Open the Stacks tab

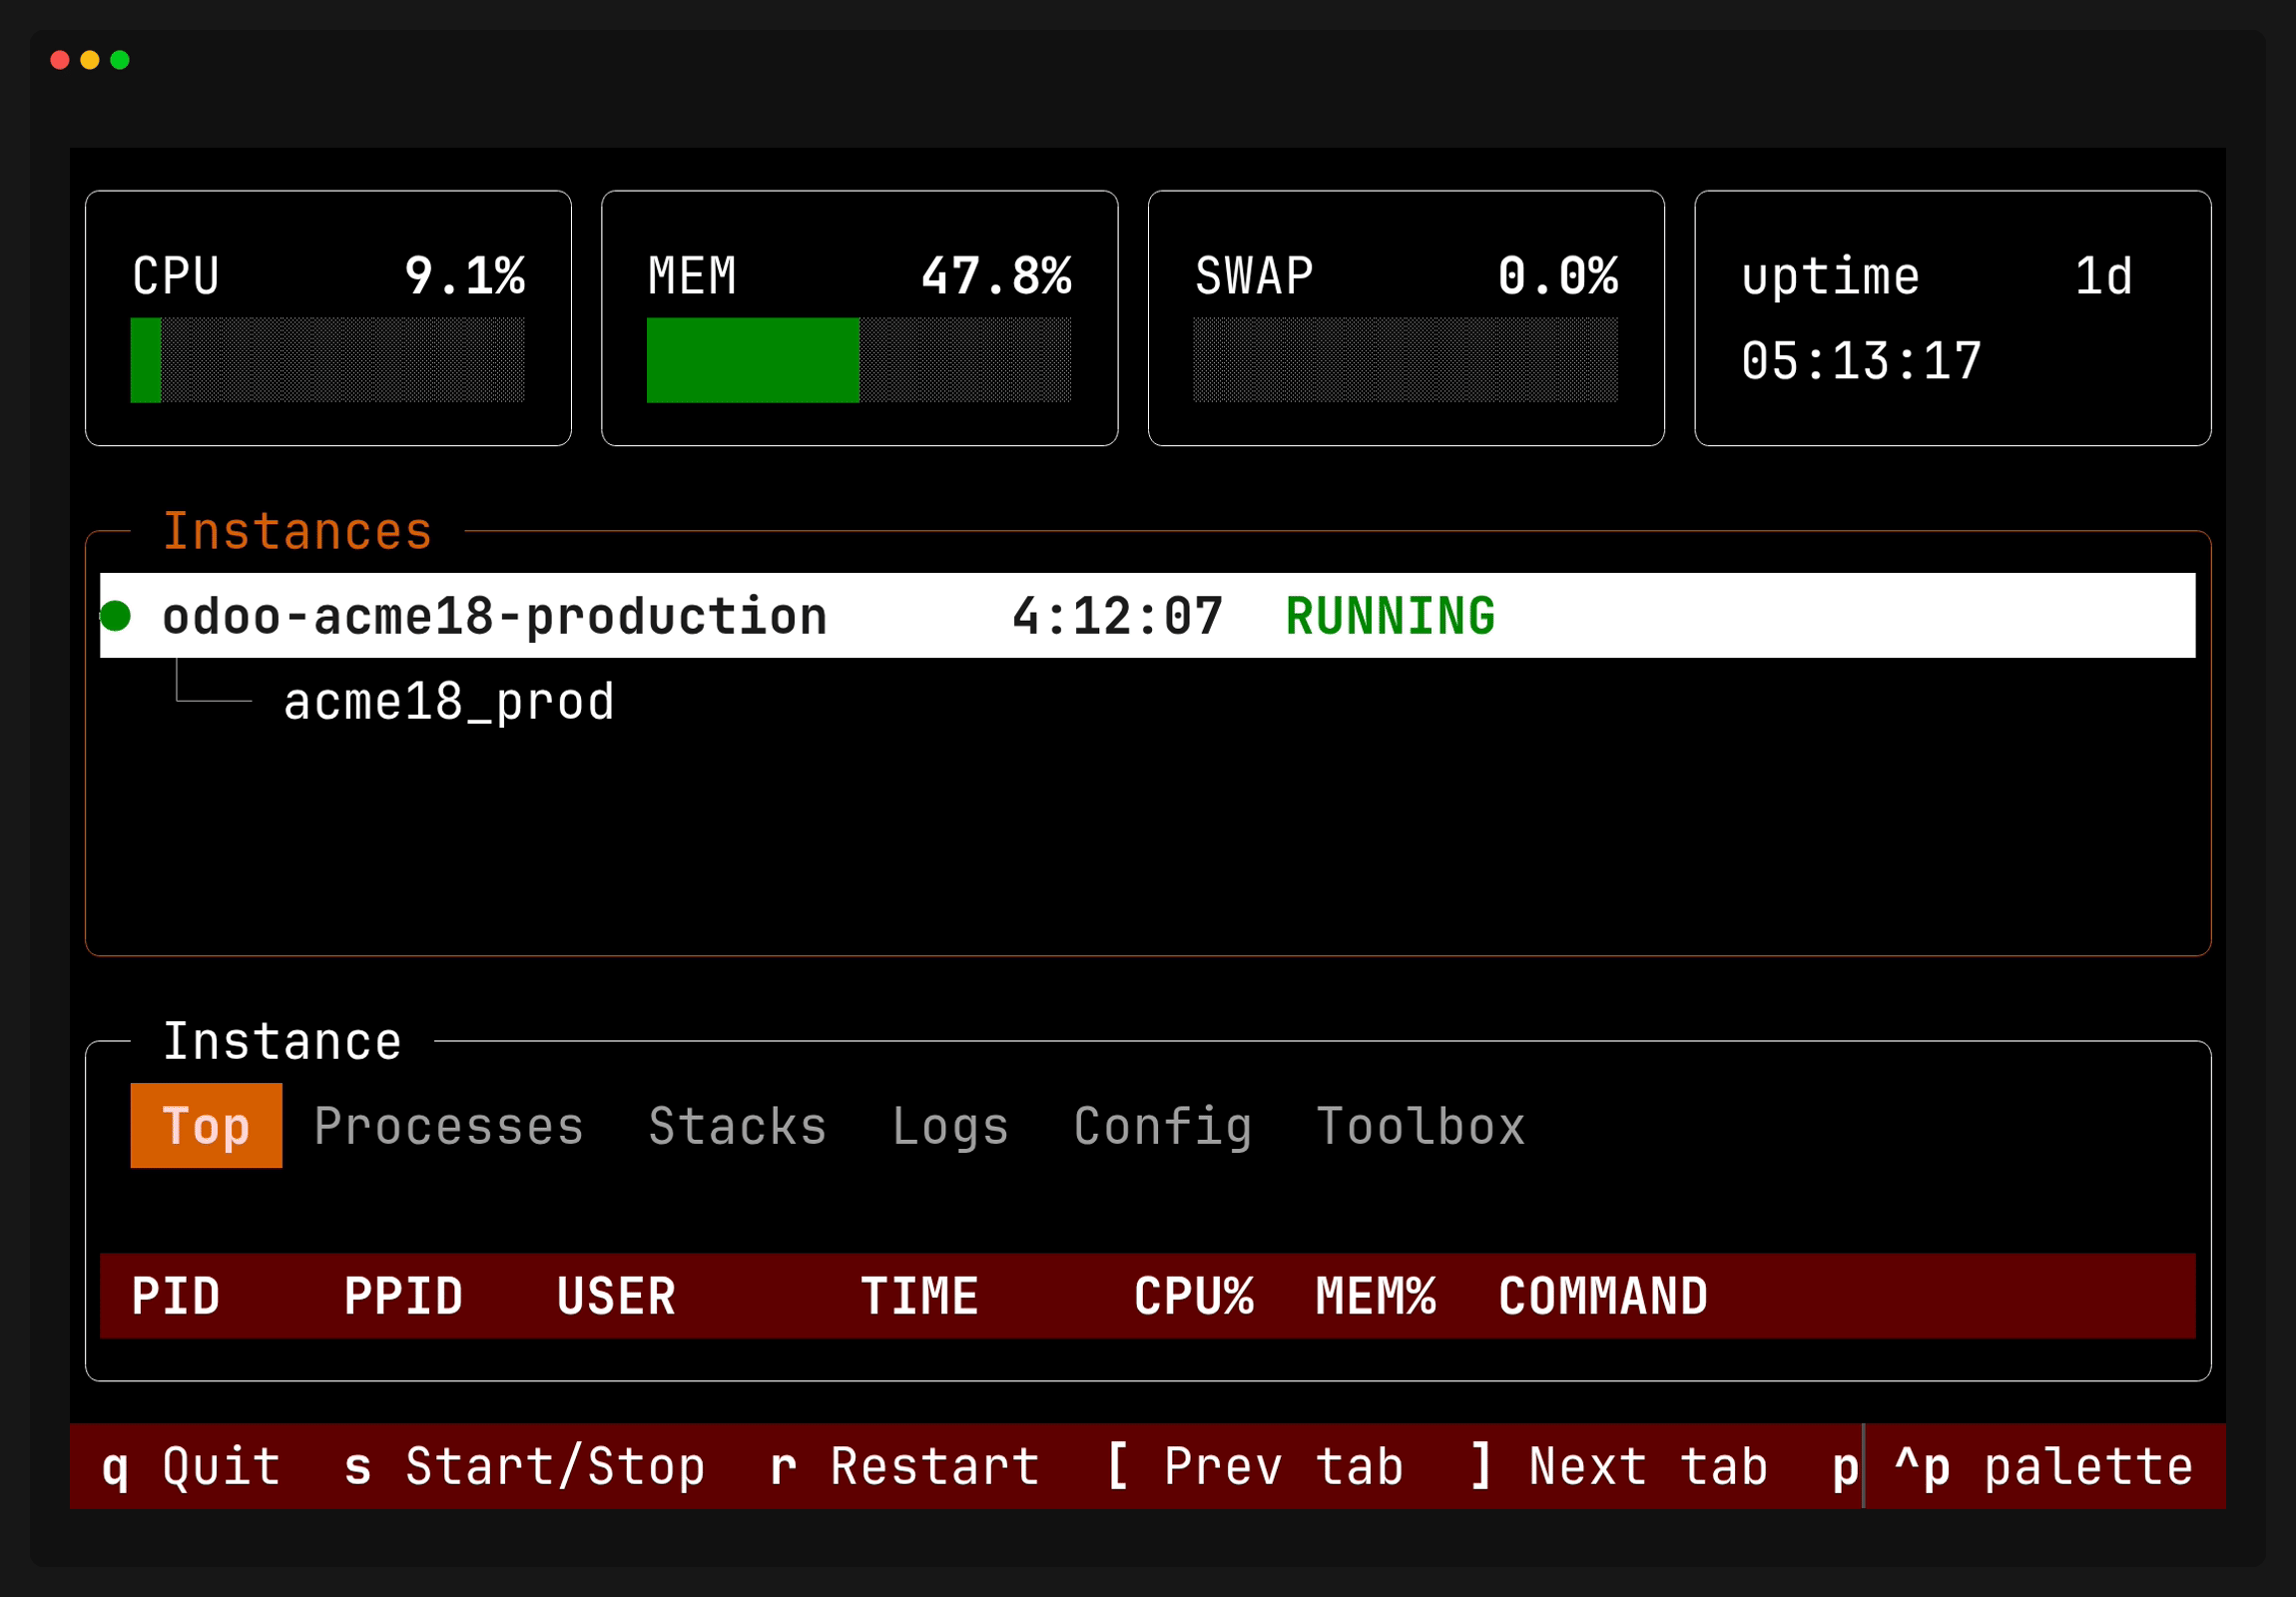pyautogui.click(x=738, y=1126)
